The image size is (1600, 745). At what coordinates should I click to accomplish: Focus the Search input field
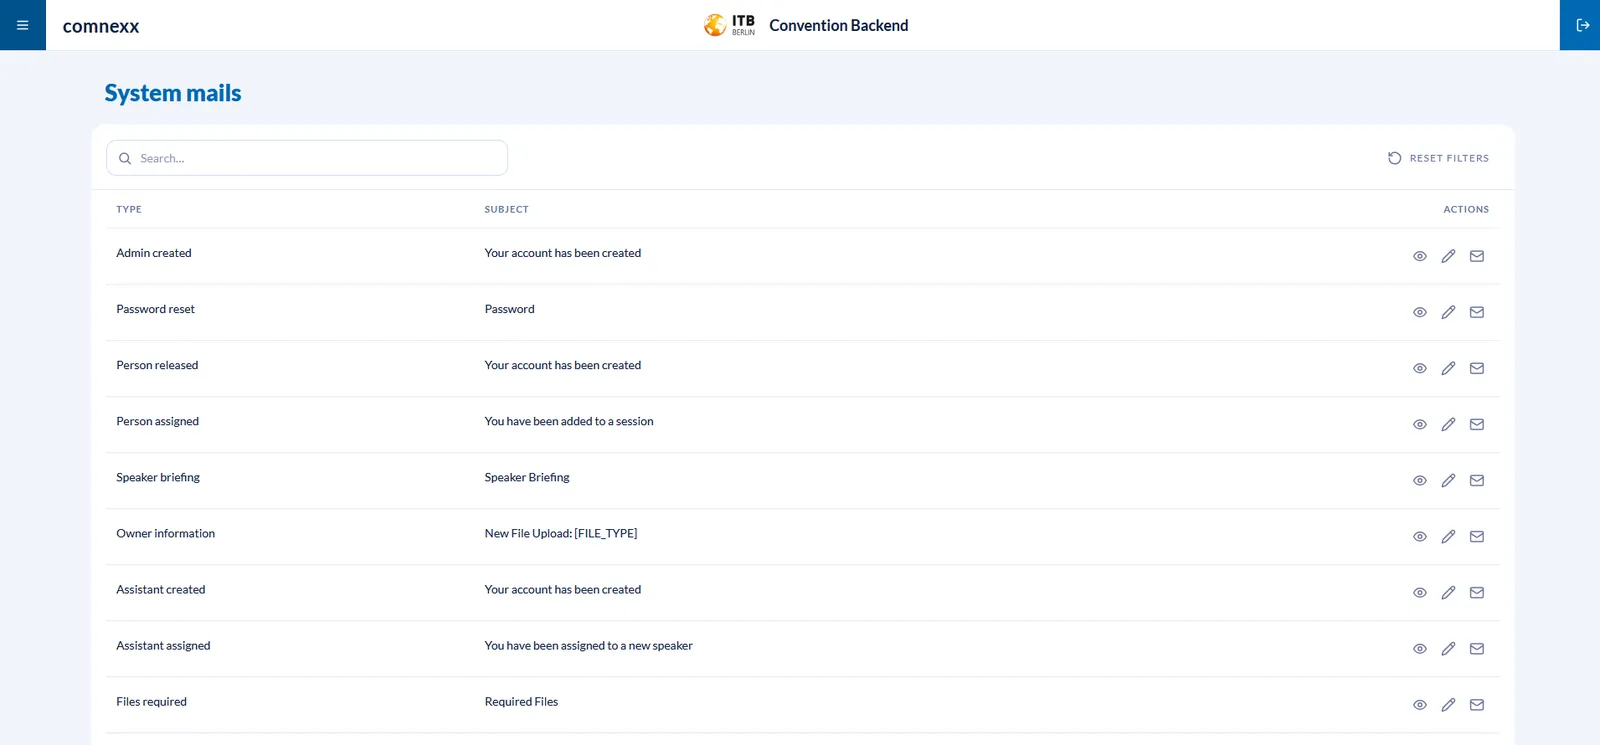pos(307,158)
